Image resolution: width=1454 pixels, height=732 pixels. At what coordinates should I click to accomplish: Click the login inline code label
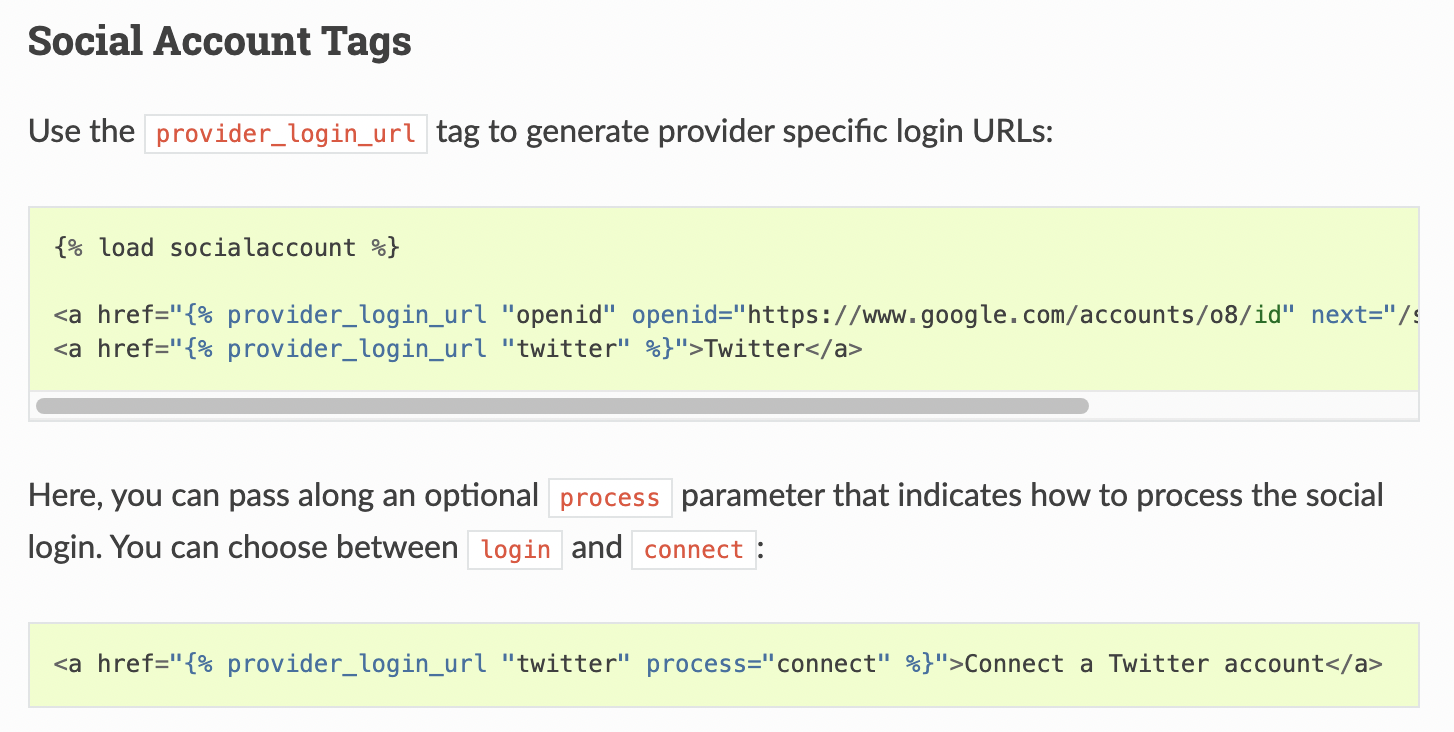(x=515, y=550)
